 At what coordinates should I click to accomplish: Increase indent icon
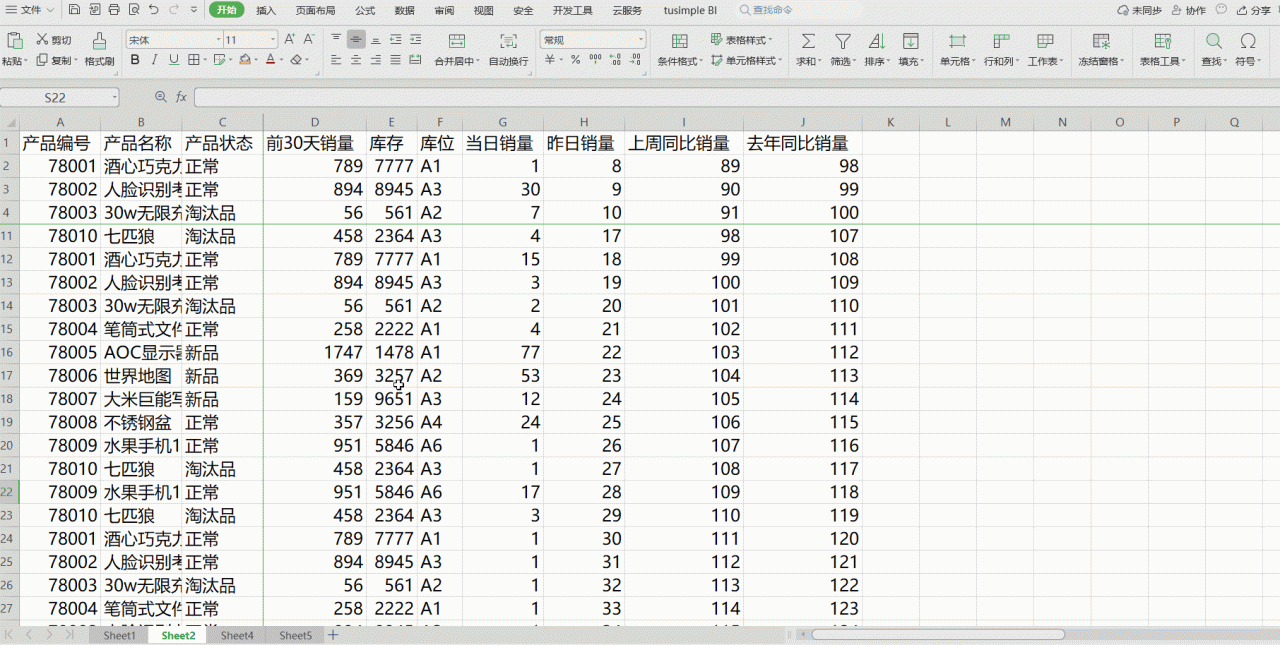pos(416,40)
